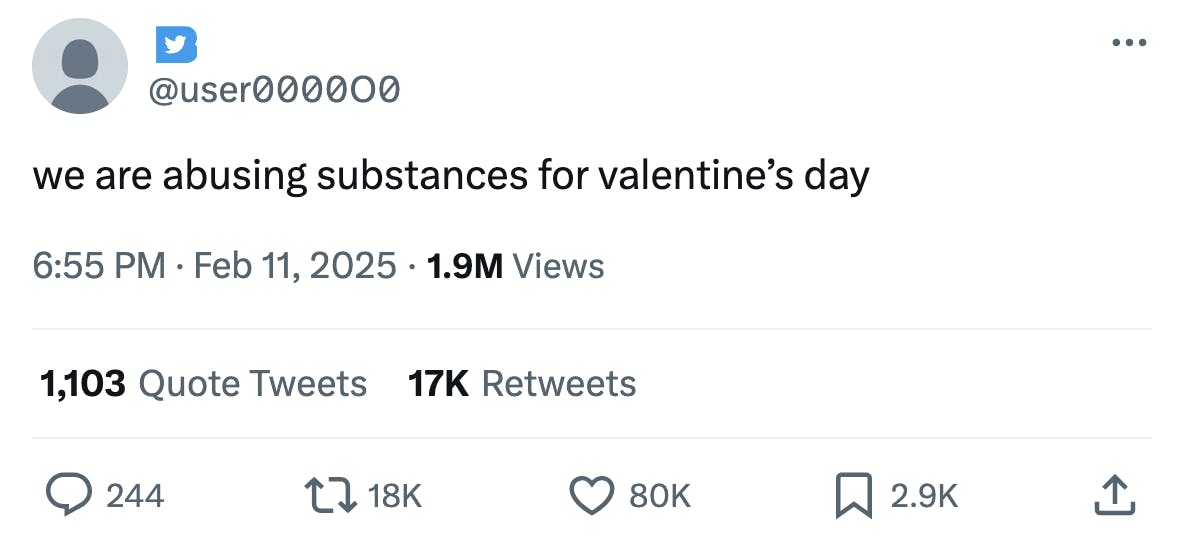This screenshot has height=542, width=1184.
Task: Click the 6:55 PM timestamp
Action: (x=99, y=266)
